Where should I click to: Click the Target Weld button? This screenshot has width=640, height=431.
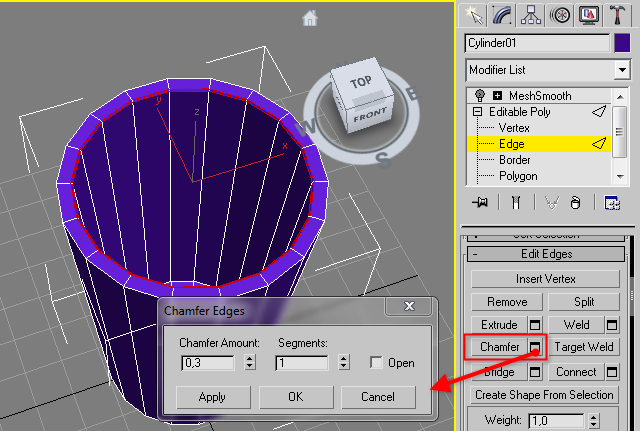coord(584,347)
